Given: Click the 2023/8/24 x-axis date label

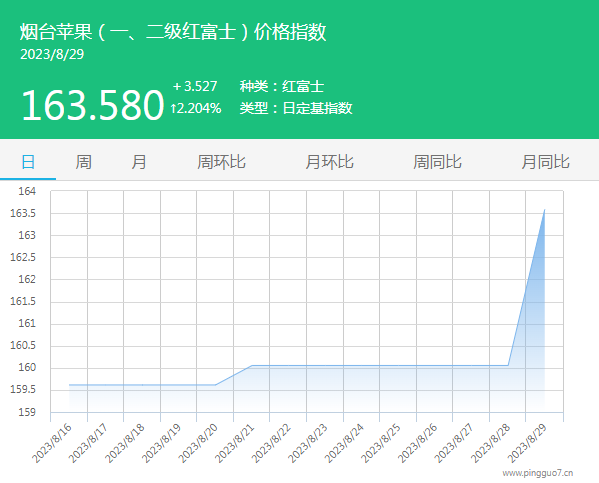Looking at the screenshot, I should pyautogui.click(x=344, y=443).
